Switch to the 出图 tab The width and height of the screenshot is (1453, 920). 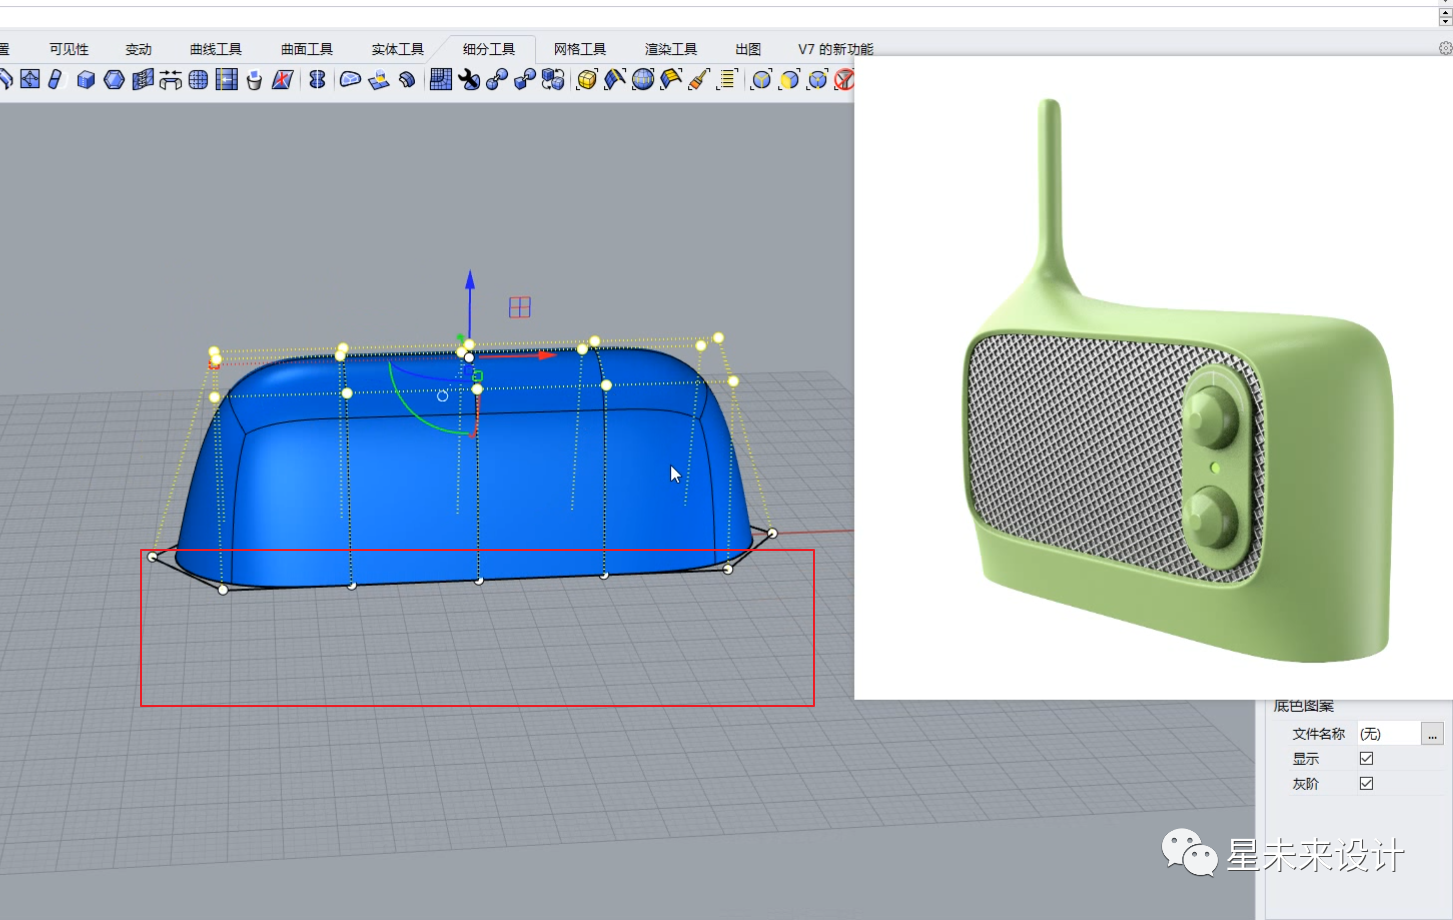click(748, 49)
